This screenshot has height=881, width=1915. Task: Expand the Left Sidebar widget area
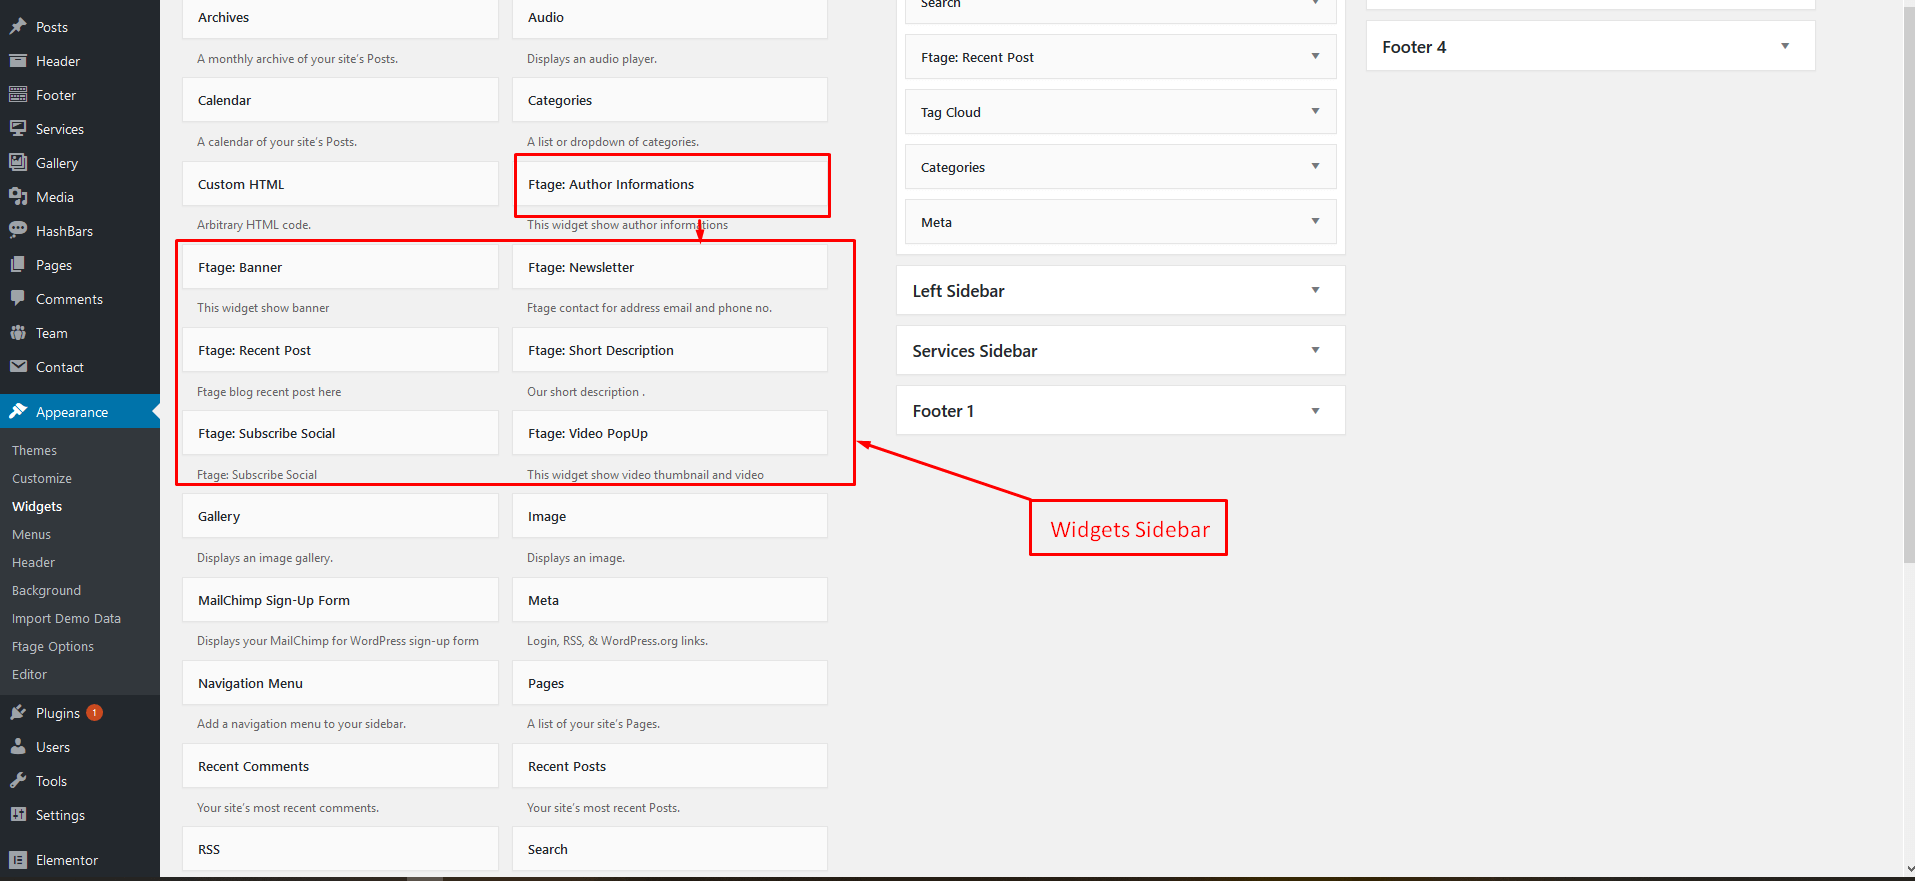1315,290
